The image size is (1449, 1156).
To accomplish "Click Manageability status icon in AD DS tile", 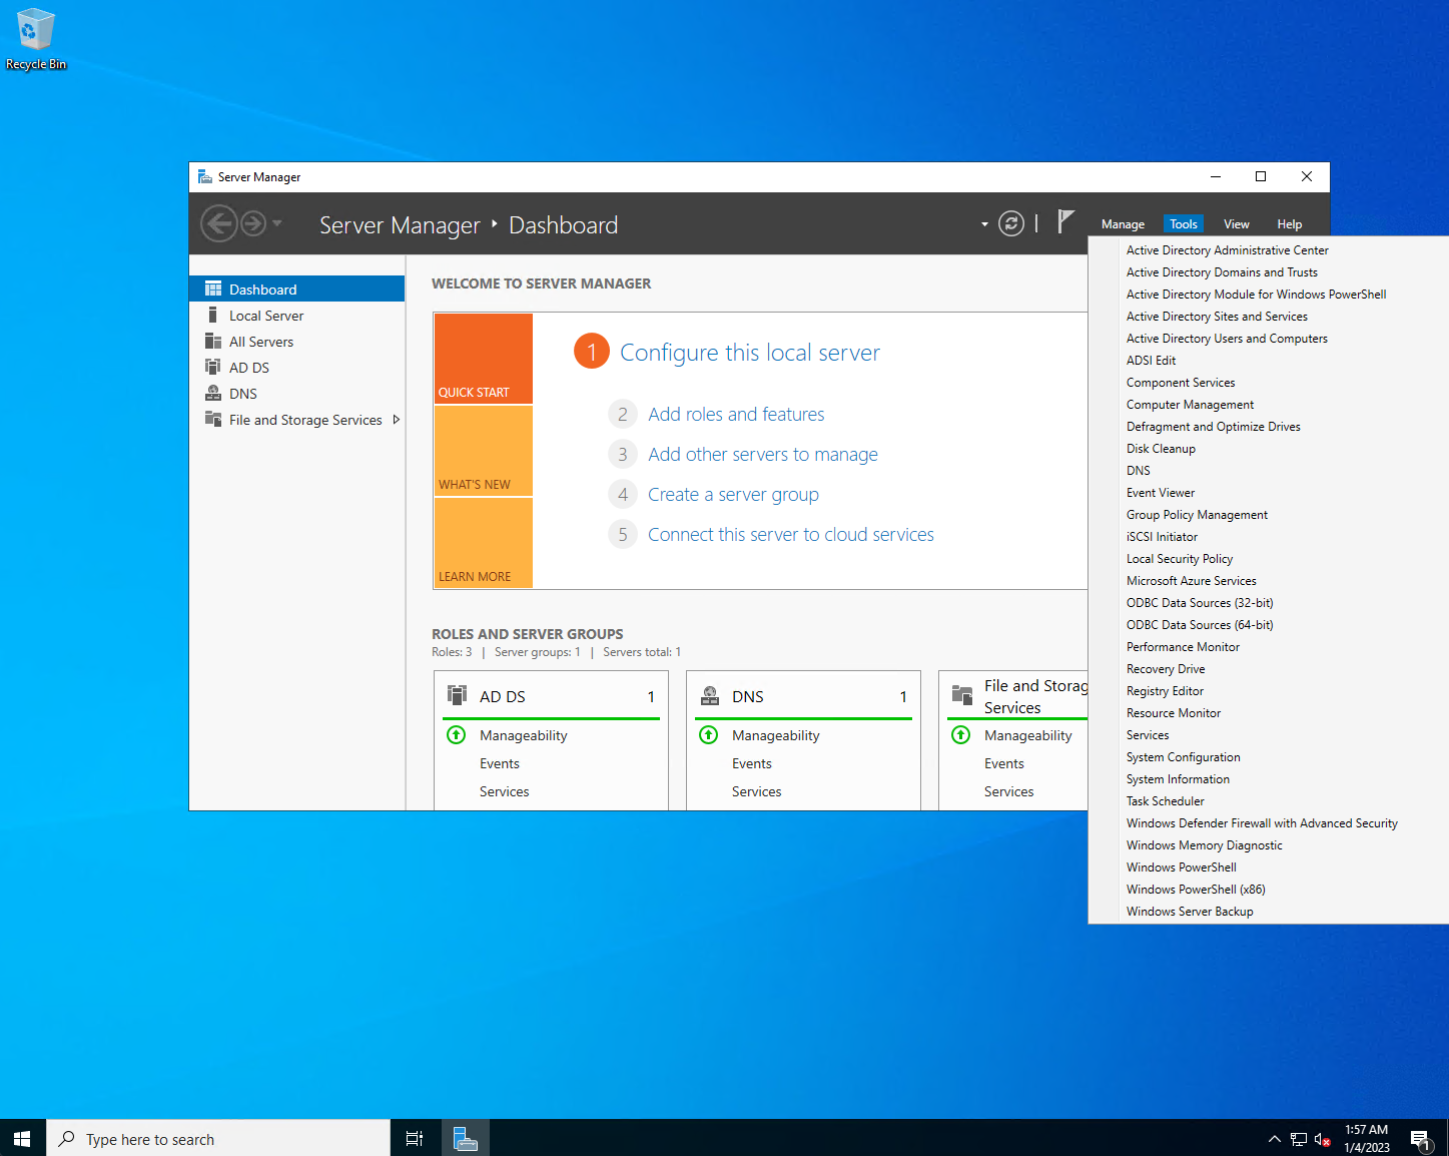I will (x=456, y=735).
